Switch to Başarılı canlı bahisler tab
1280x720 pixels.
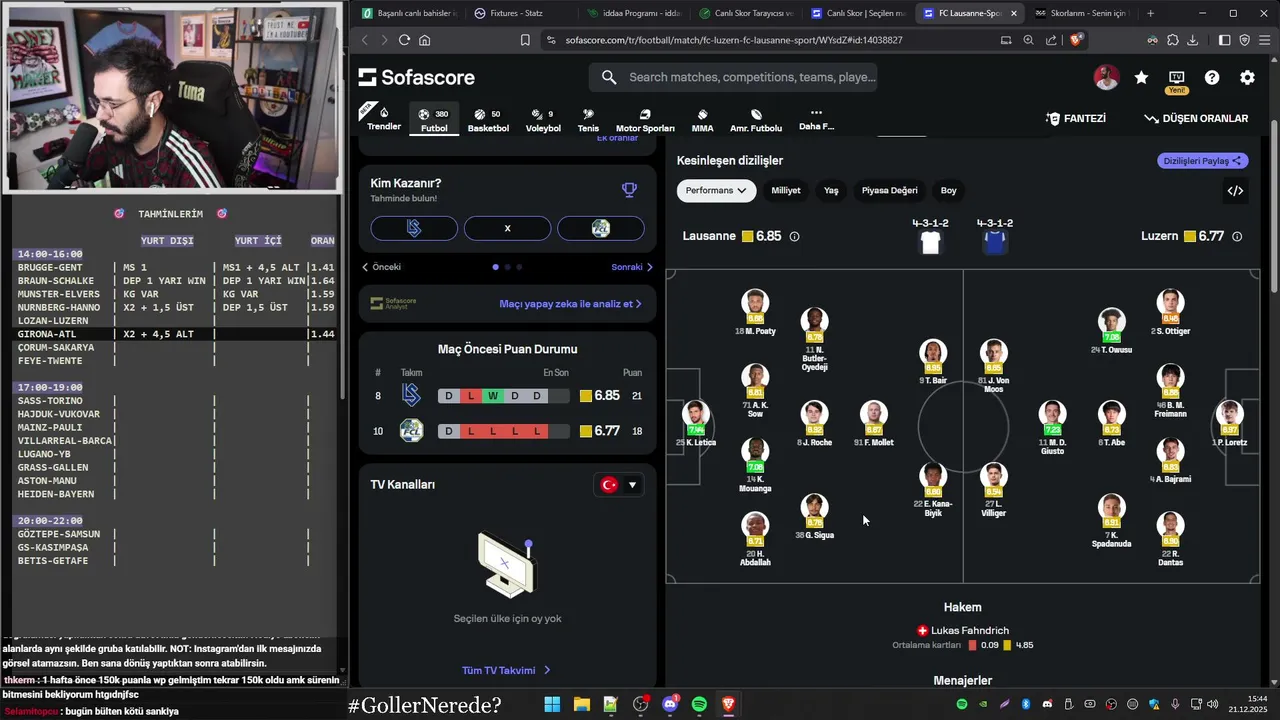[408, 13]
